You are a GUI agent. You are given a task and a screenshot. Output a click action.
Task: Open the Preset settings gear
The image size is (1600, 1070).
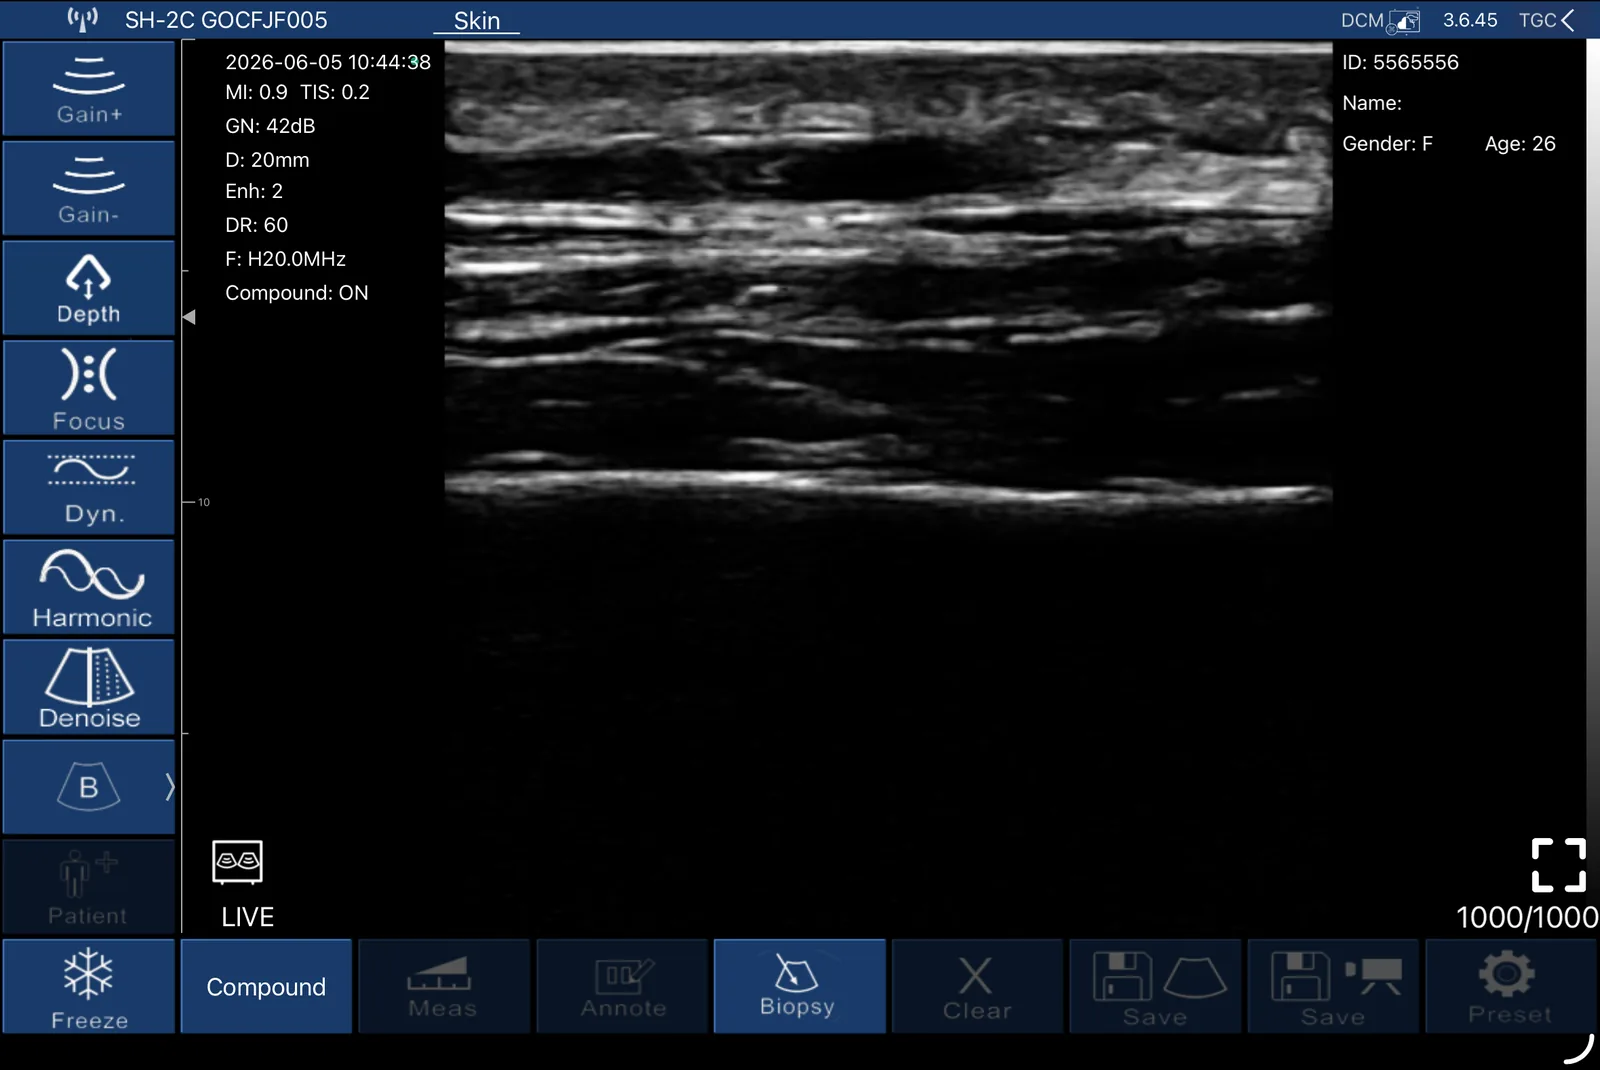tap(1510, 987)
